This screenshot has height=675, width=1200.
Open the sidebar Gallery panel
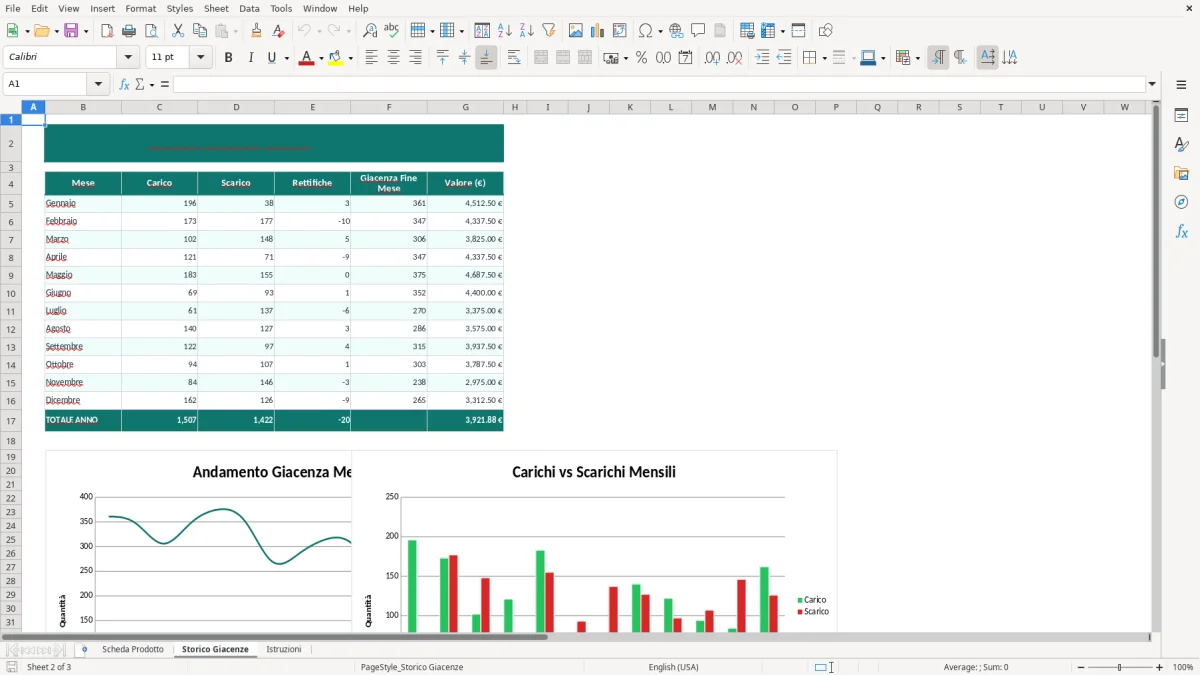[1181, 174]
